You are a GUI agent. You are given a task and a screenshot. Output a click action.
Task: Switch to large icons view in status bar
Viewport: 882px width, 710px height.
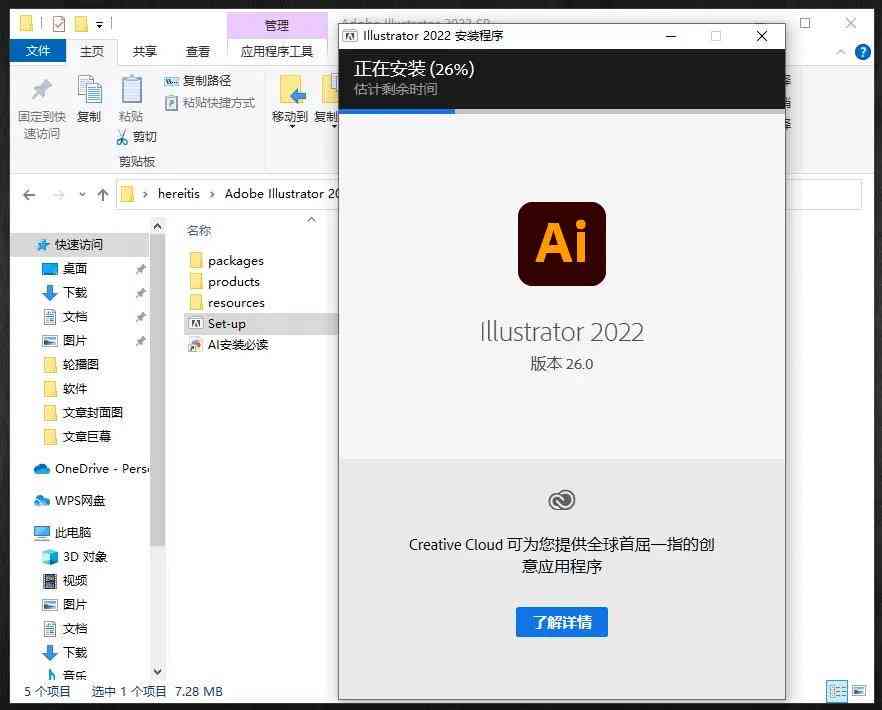[x=858, y=691]
